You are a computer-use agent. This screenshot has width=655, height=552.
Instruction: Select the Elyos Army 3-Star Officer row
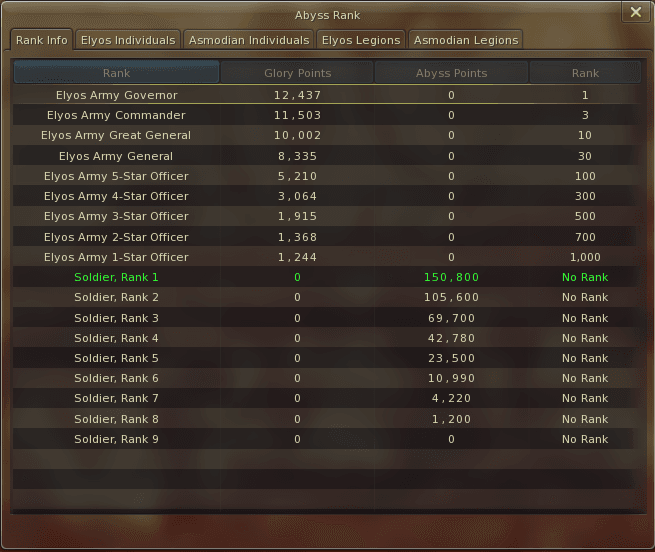(x=326, y=216)
